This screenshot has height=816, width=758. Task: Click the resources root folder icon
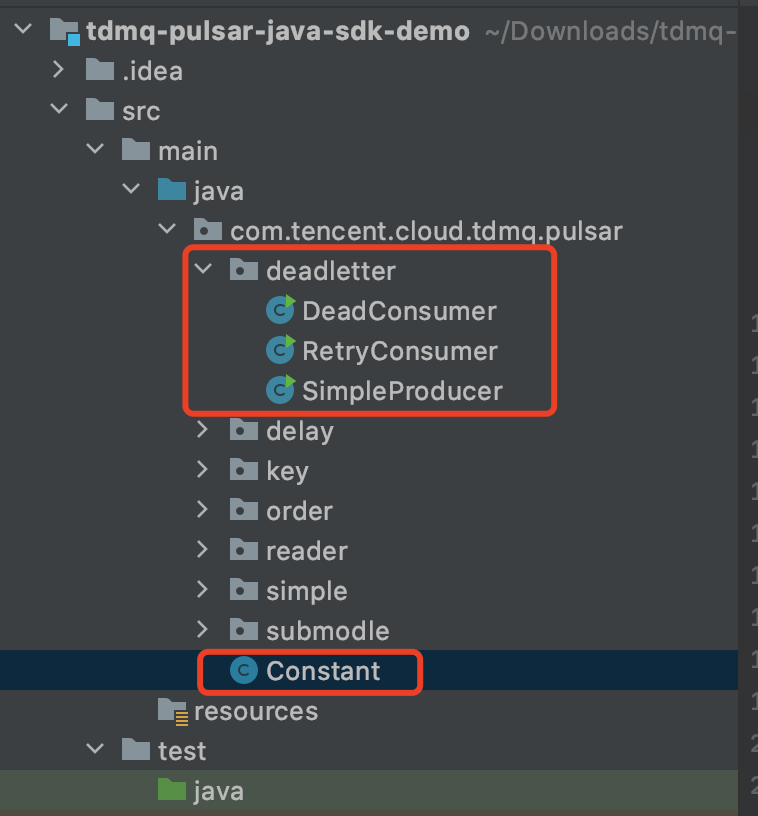173,711
